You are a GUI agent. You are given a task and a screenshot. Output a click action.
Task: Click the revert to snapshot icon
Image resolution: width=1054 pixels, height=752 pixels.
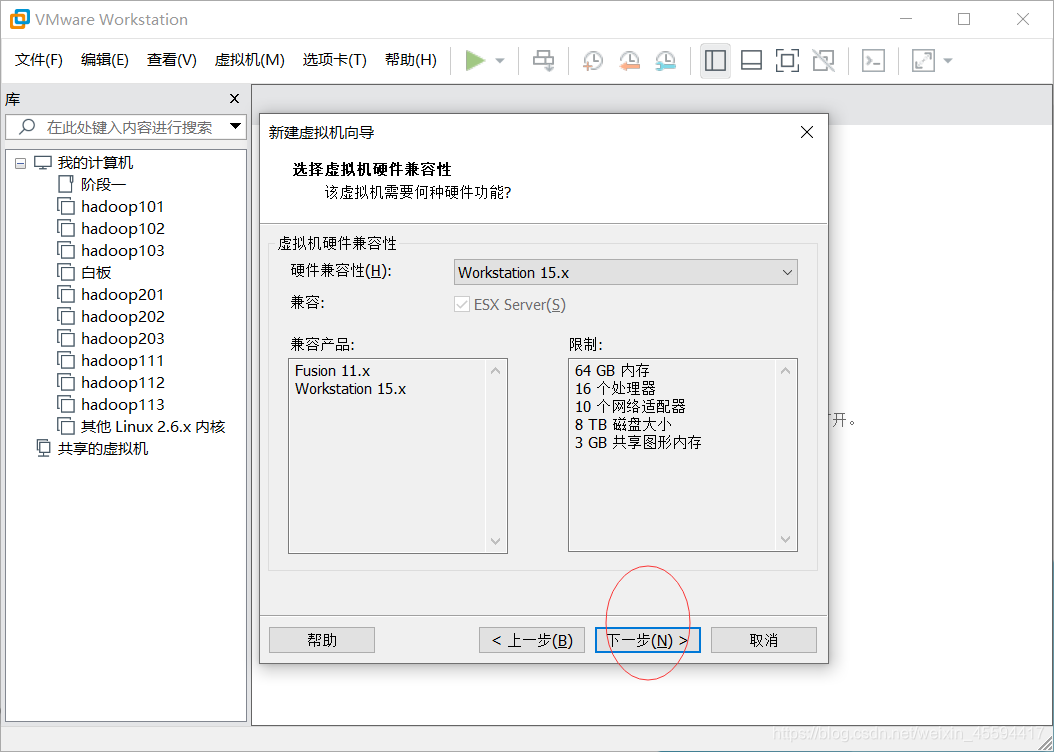coord(629,60)
